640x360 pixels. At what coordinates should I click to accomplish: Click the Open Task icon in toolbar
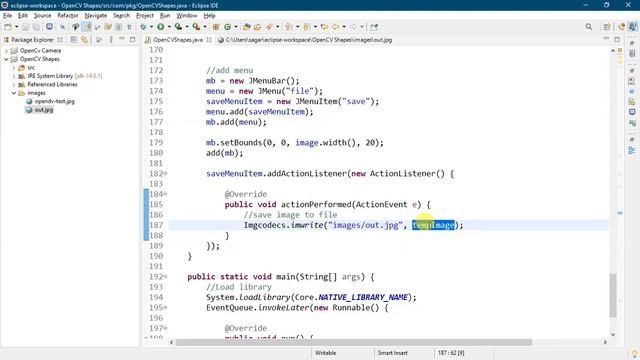tap(257, 27)
